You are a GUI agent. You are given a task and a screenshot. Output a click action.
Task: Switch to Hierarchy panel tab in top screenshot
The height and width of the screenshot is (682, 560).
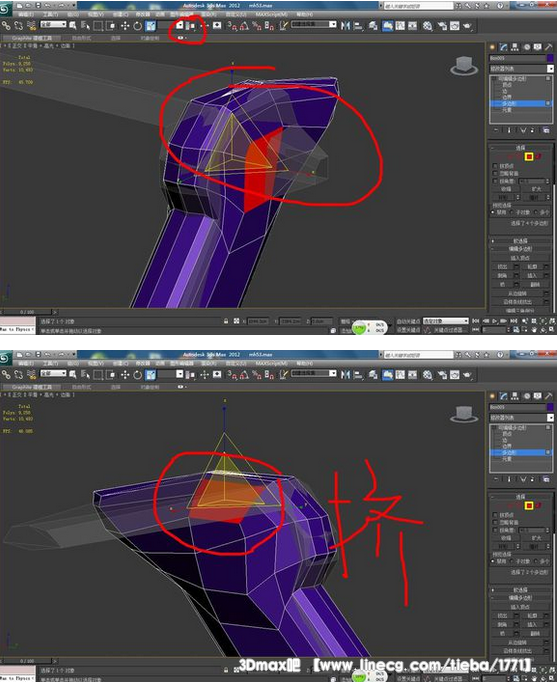[x=515, y=47]
